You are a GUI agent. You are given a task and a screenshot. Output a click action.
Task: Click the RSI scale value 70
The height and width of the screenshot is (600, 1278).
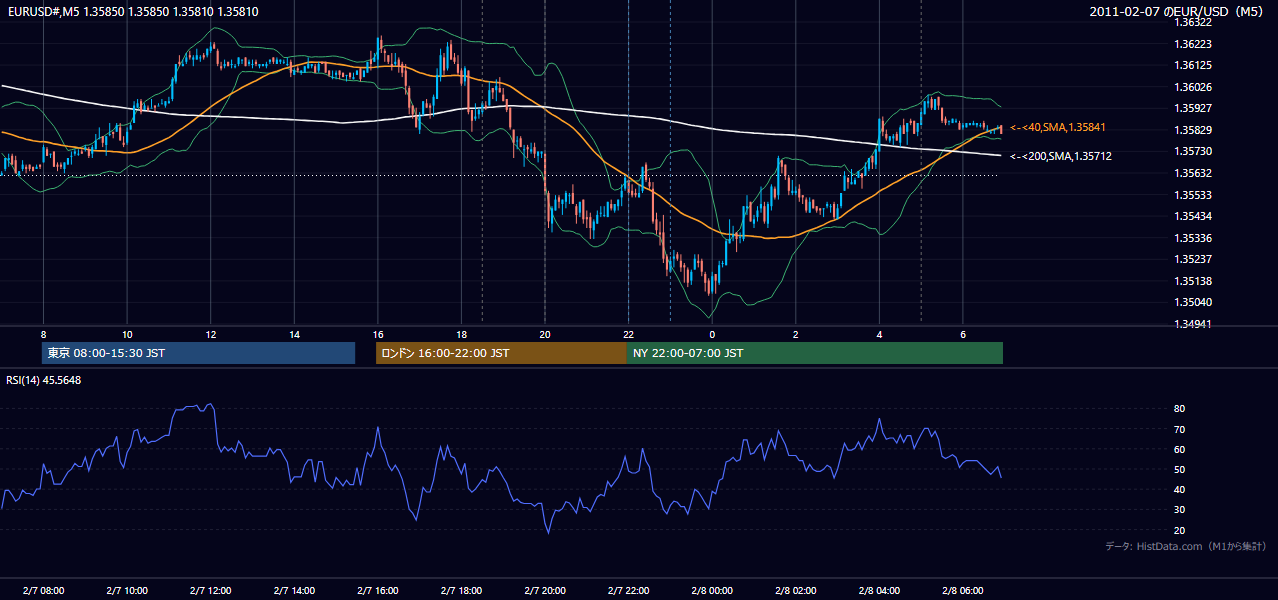pyautogui.click(x=1180, y=429)
